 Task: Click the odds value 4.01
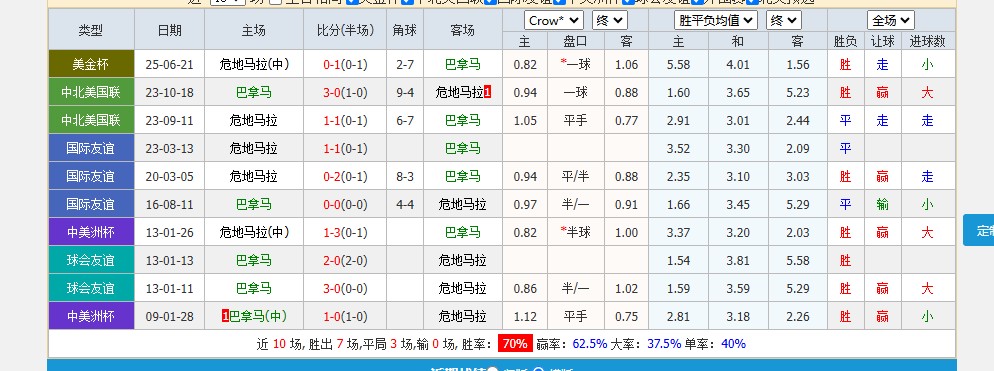(x=738, y=65)
